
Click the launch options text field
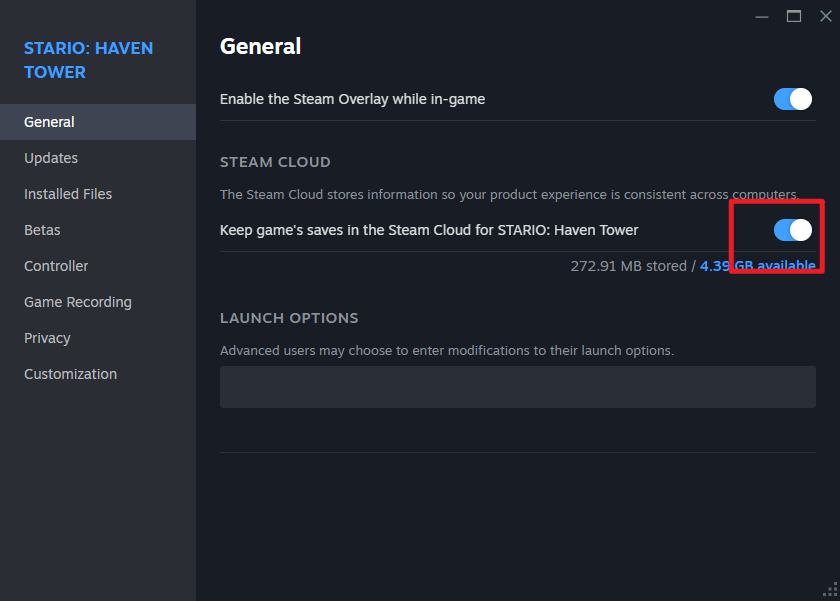[517, 386]
